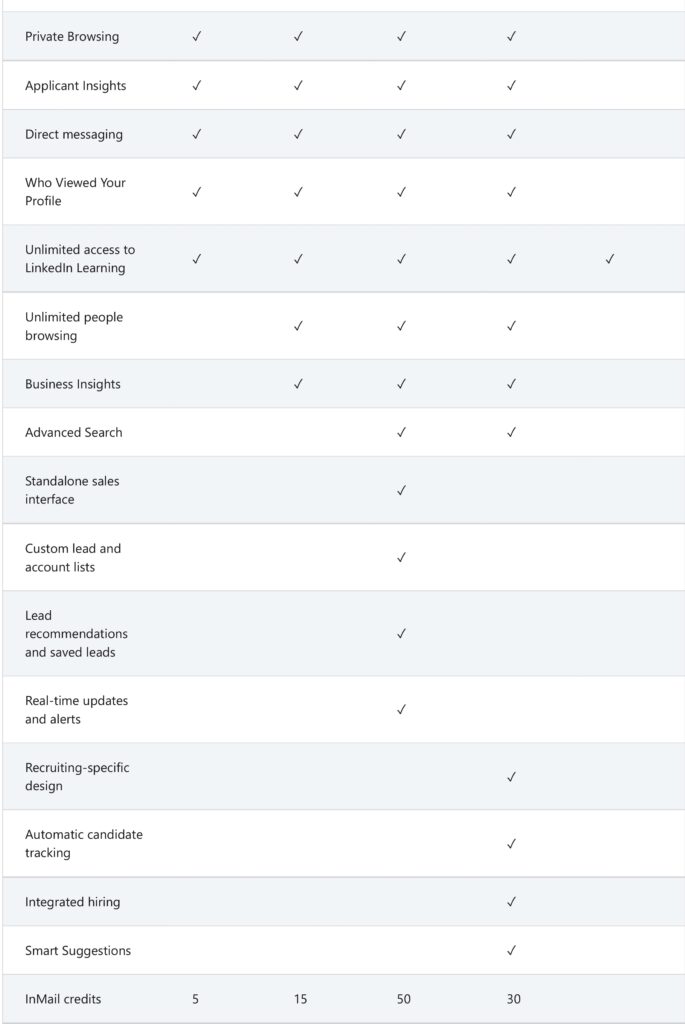Select the InMail credits value 50
This screenshot has height=1024, width=685.
[402, 999]
